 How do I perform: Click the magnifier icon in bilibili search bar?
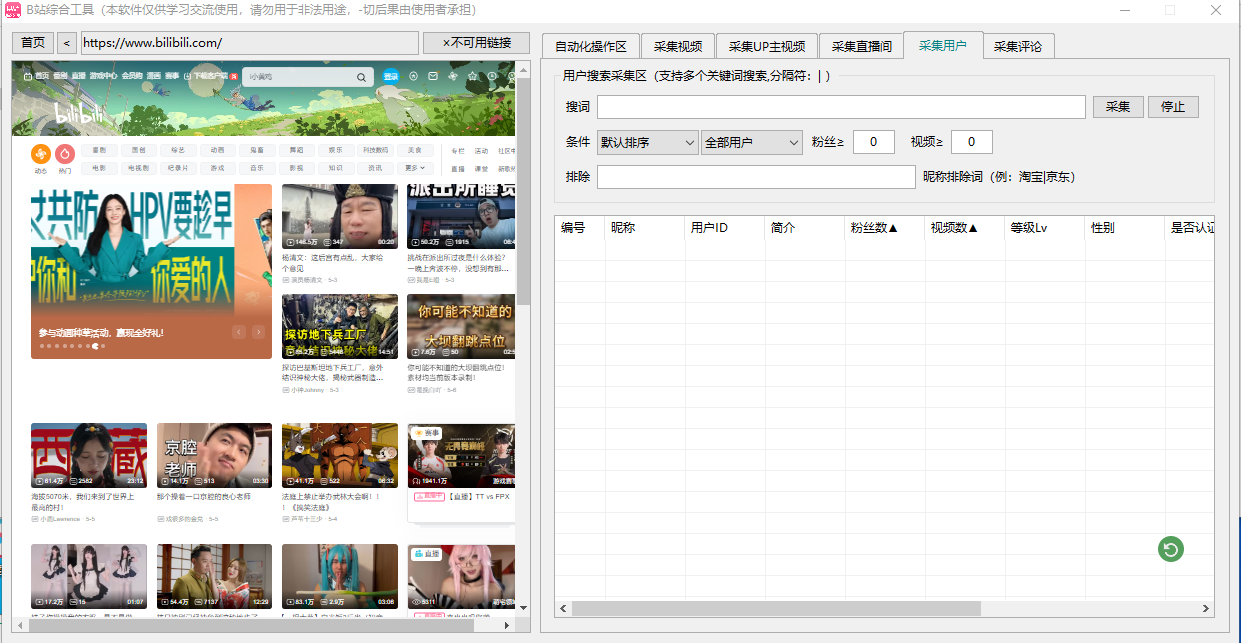pos(362,77)
